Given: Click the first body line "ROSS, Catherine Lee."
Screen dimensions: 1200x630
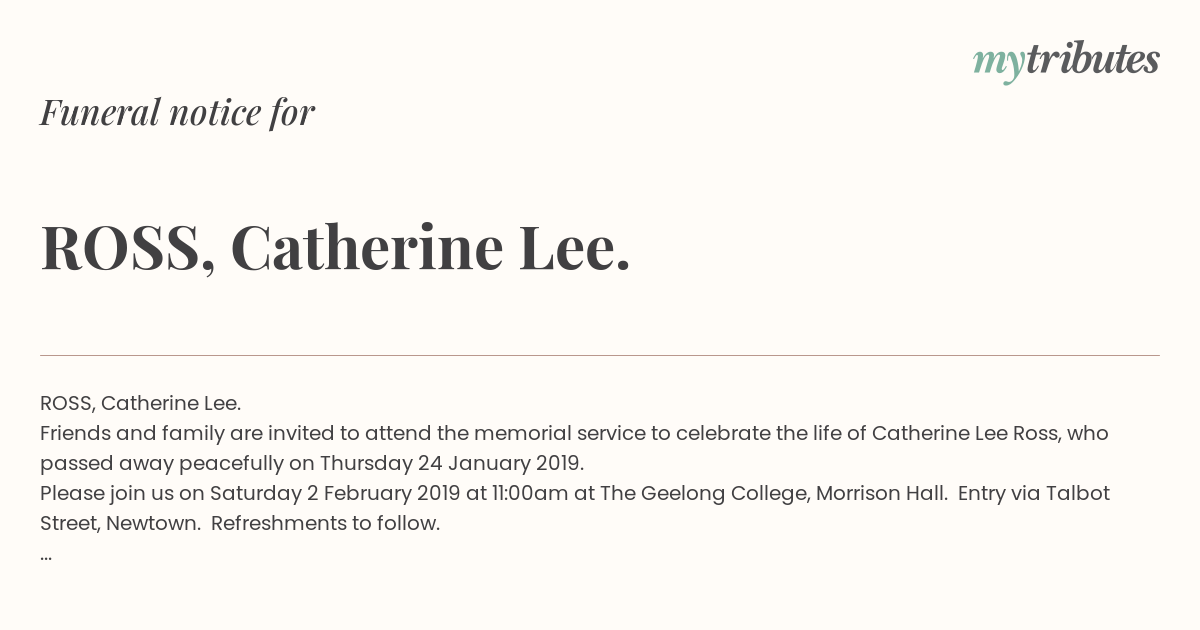Looking at the screenshot, I should tap(140, 403).
